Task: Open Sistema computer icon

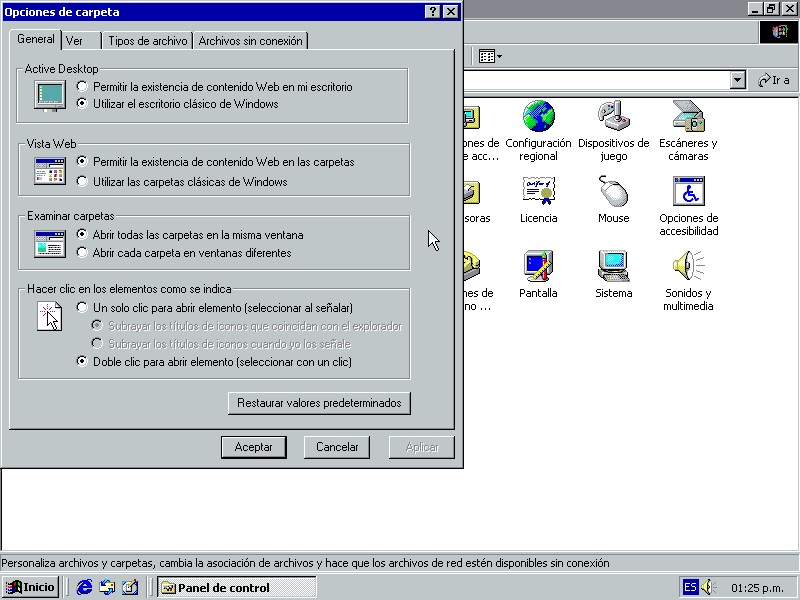Action: [x=614, y=266]
